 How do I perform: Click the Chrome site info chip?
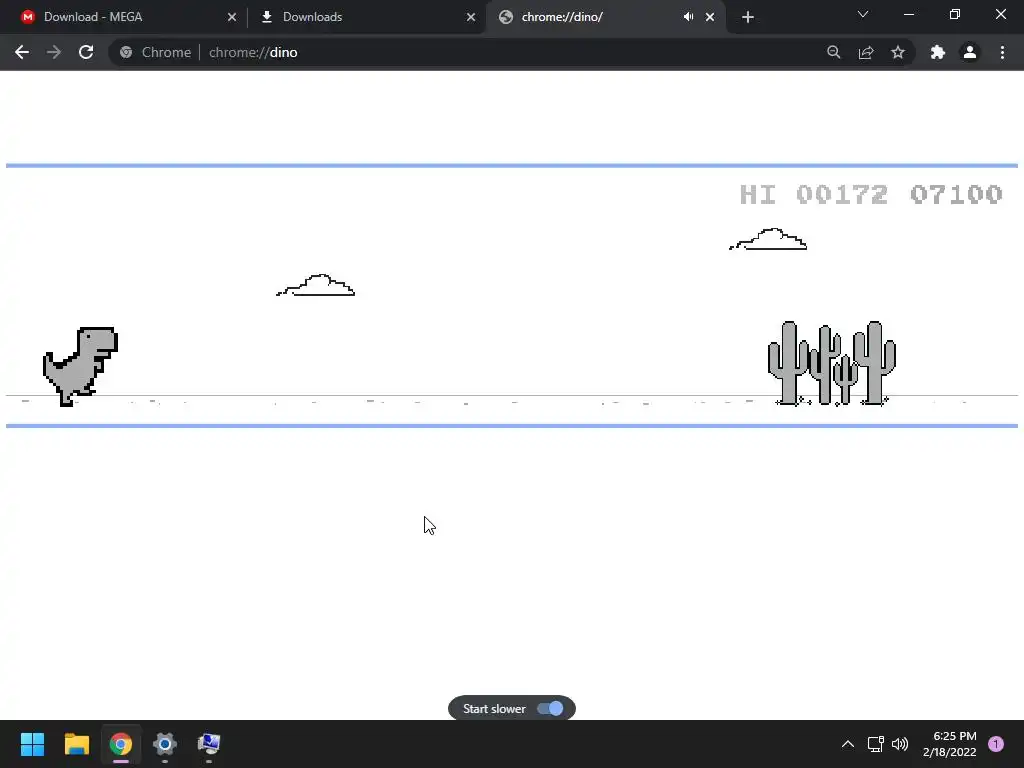pos(155,52)
